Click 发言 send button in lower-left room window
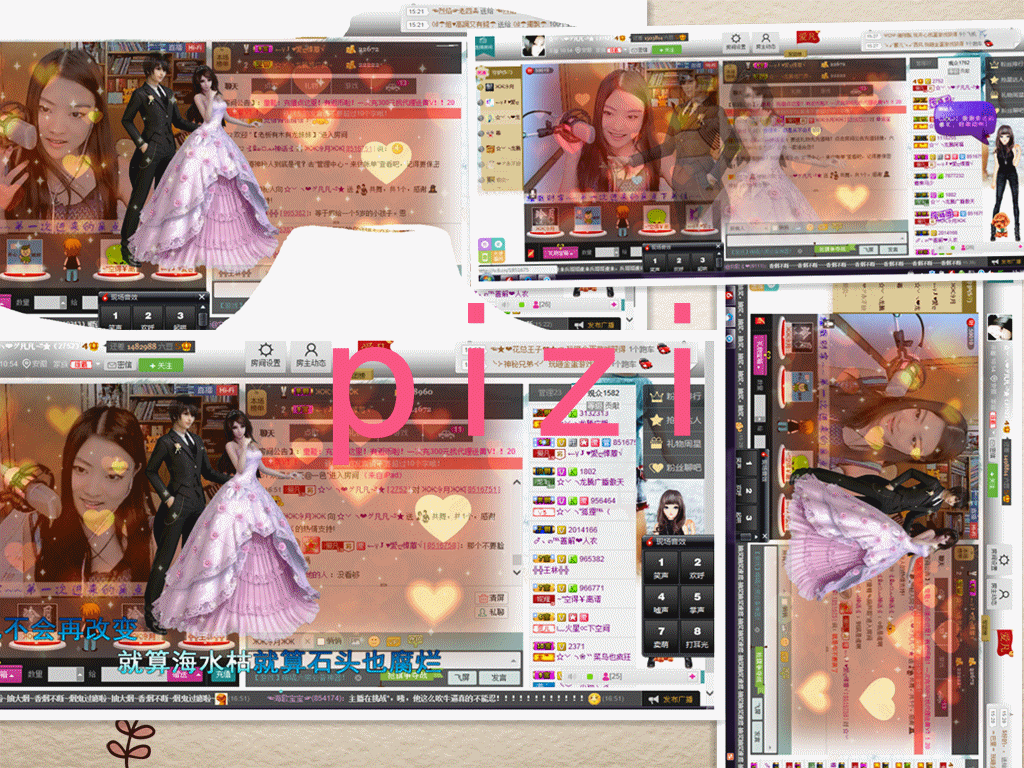The image size is (1024, 768). [x=500, y=678]
